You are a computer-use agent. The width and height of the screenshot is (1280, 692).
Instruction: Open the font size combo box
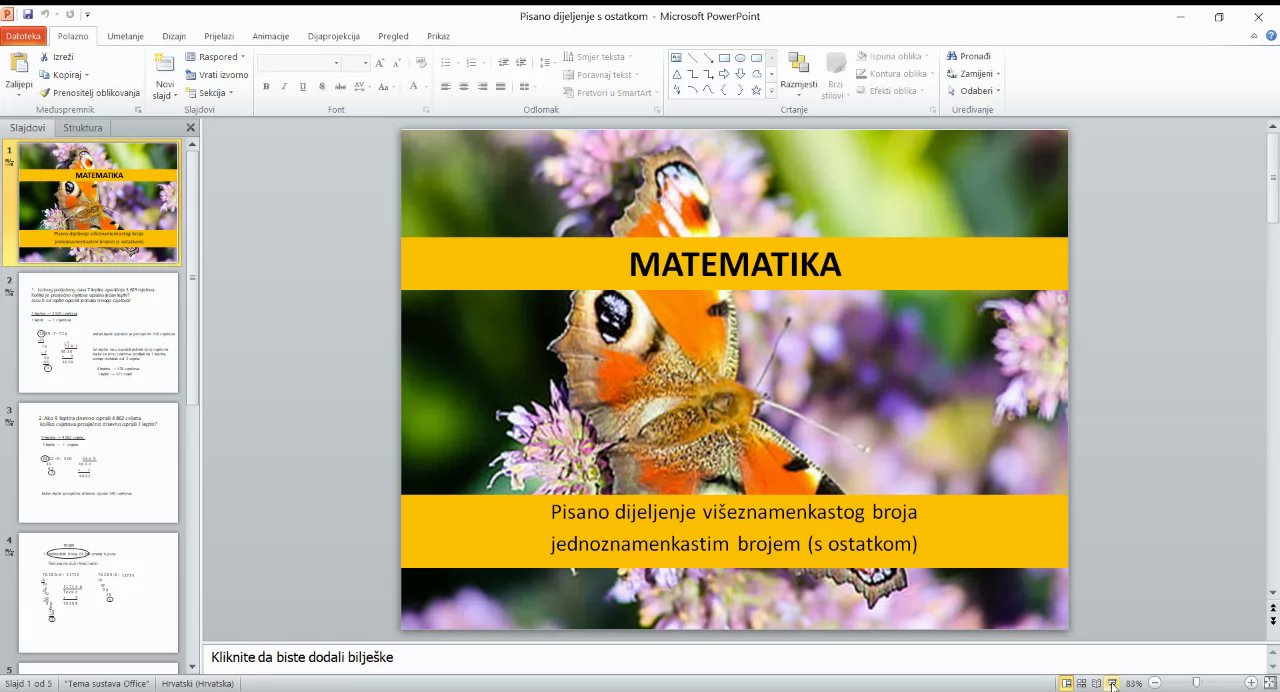(357, 63)
